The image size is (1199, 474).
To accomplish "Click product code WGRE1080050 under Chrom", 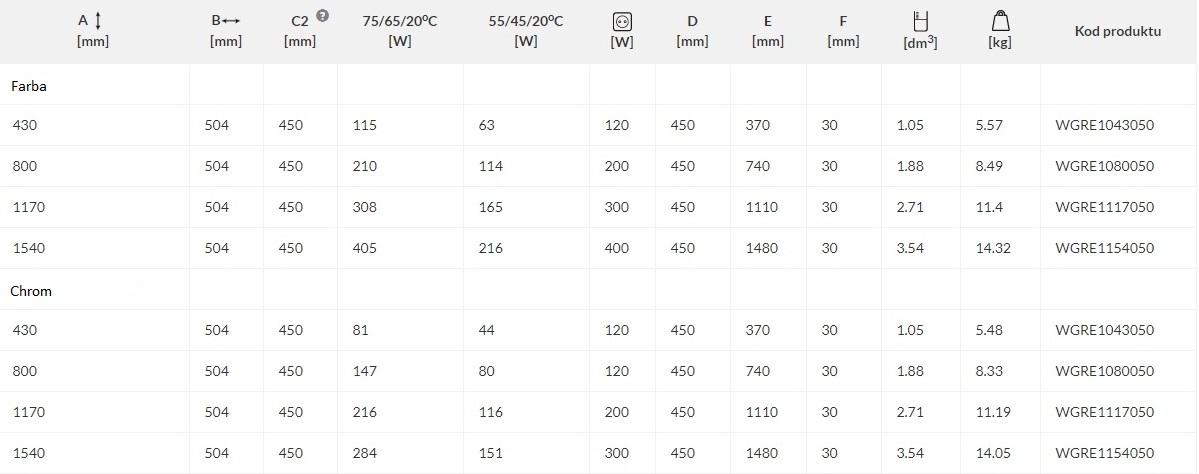I will [1104, 372].
